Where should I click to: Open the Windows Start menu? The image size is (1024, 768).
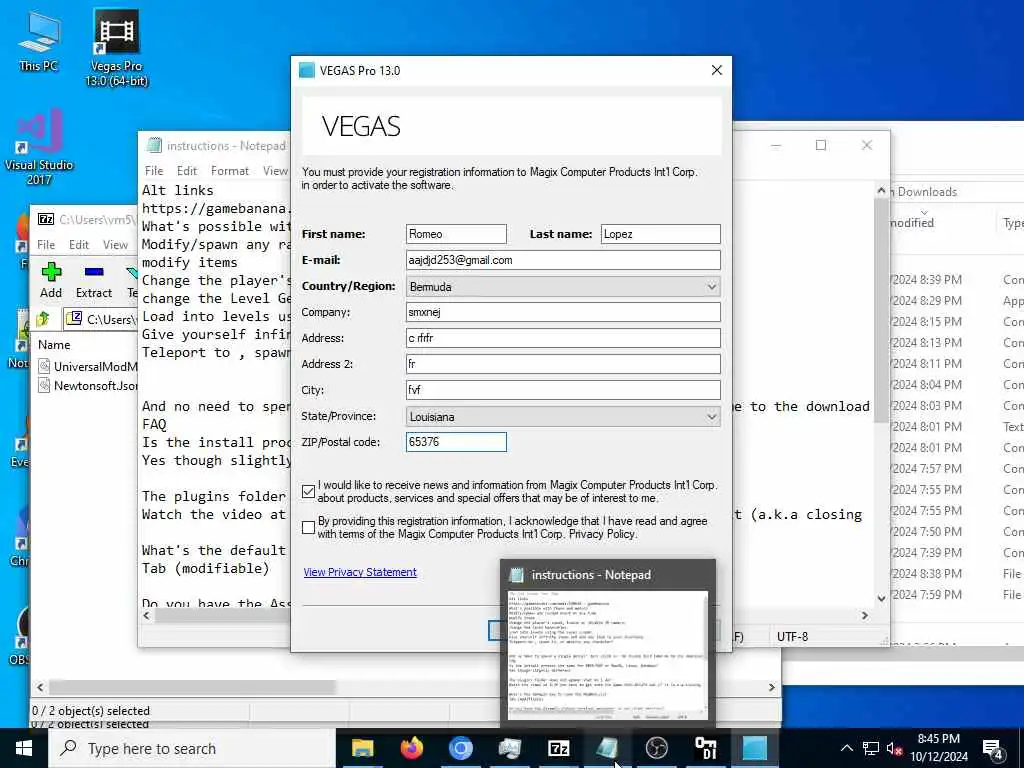click(x=24, y=748)
